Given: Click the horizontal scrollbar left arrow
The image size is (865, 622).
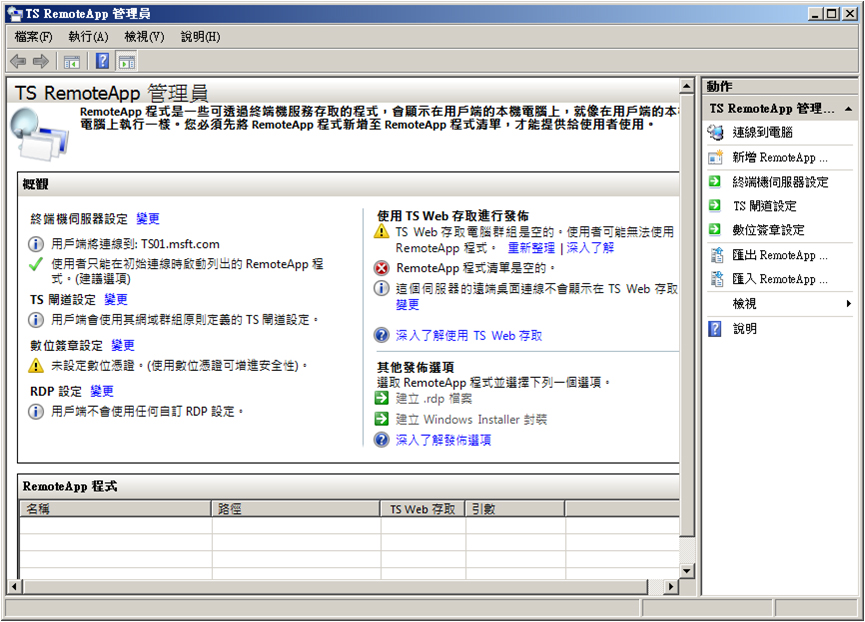Looking at the screenshot, I should 15,587.
